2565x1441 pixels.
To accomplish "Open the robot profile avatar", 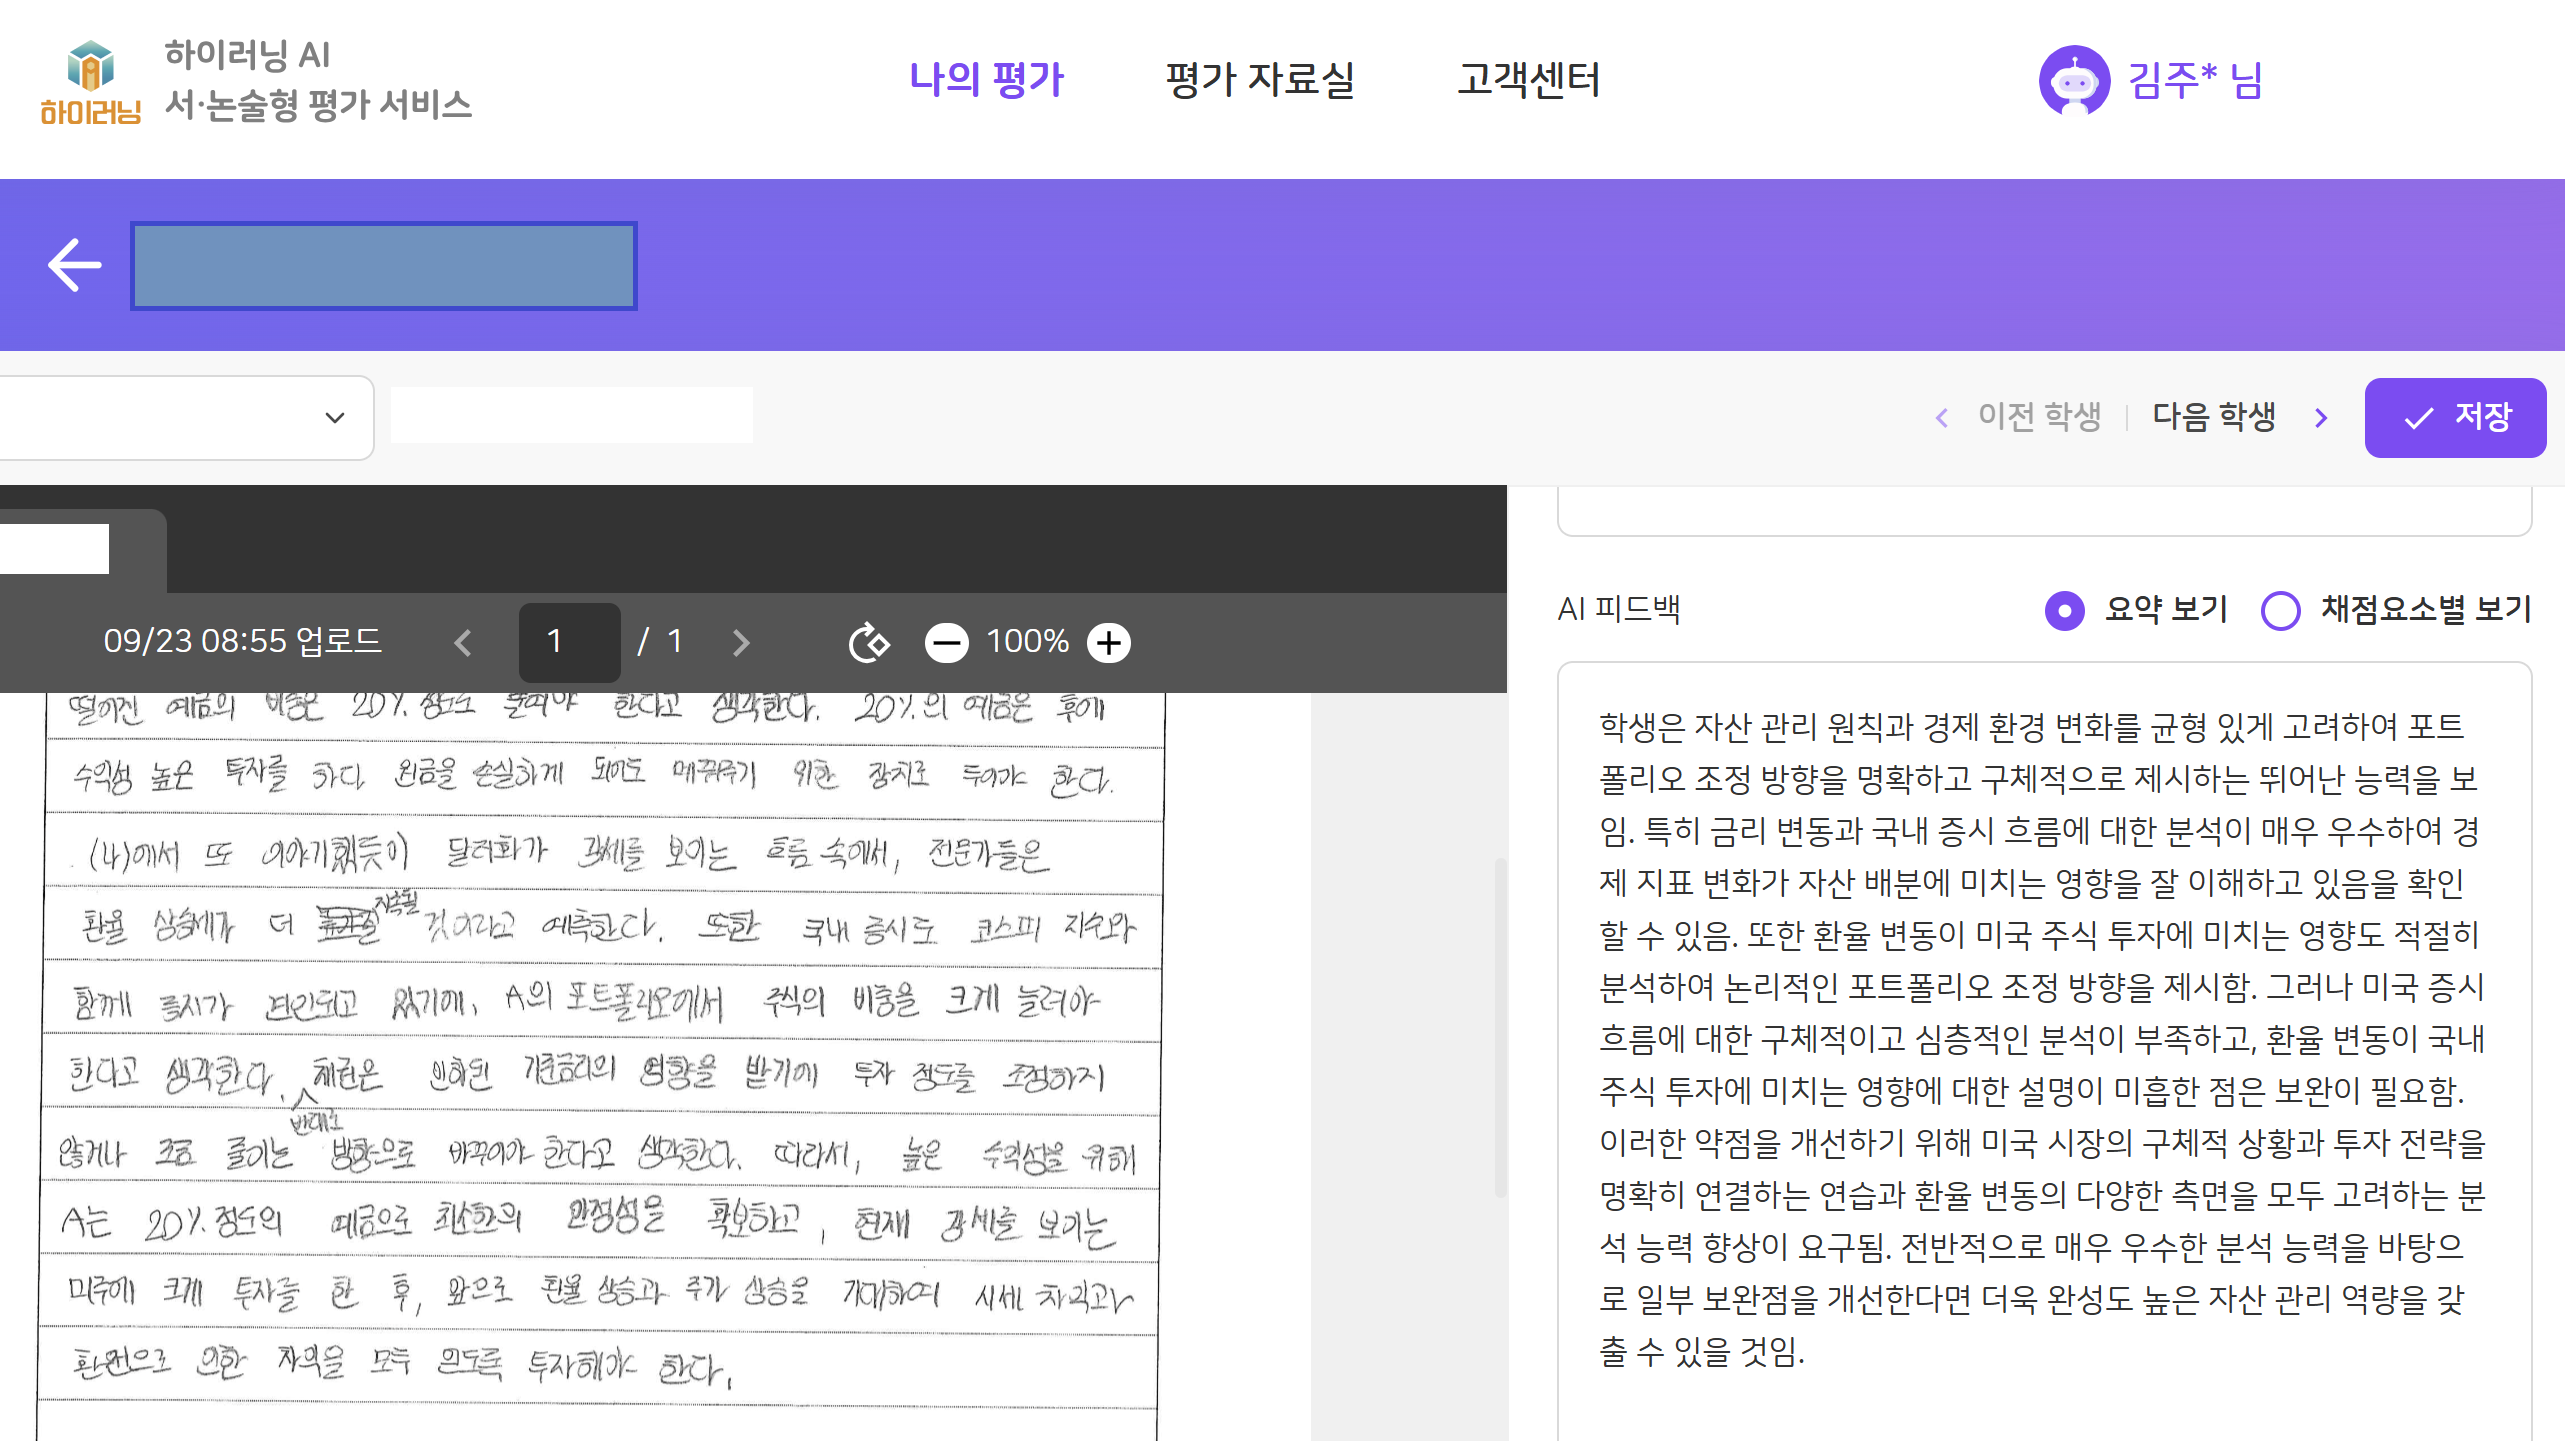I will pyautogui.click(x=2073, y=82).
